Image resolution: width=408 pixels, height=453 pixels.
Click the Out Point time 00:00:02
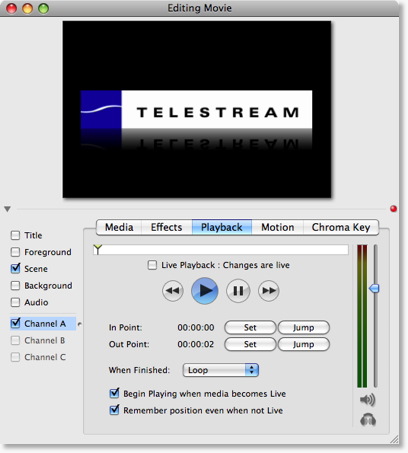196,344
